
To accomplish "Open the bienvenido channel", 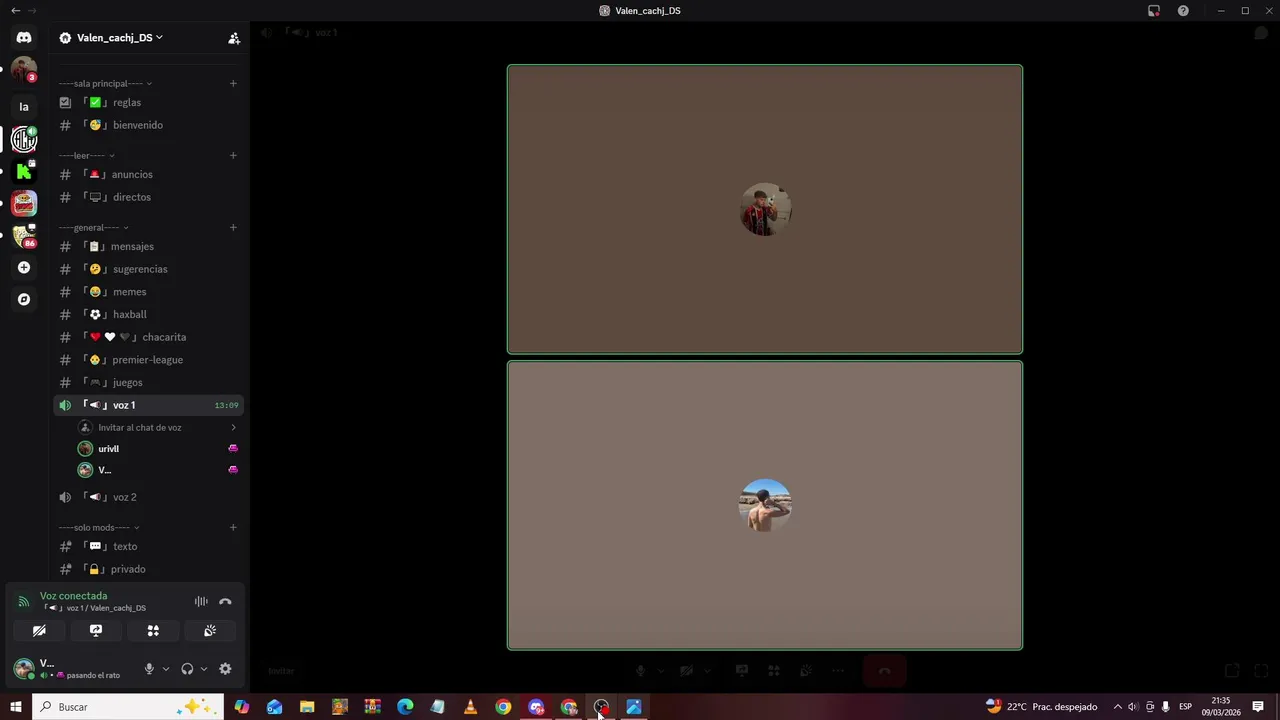I will [x=148, y=125].
